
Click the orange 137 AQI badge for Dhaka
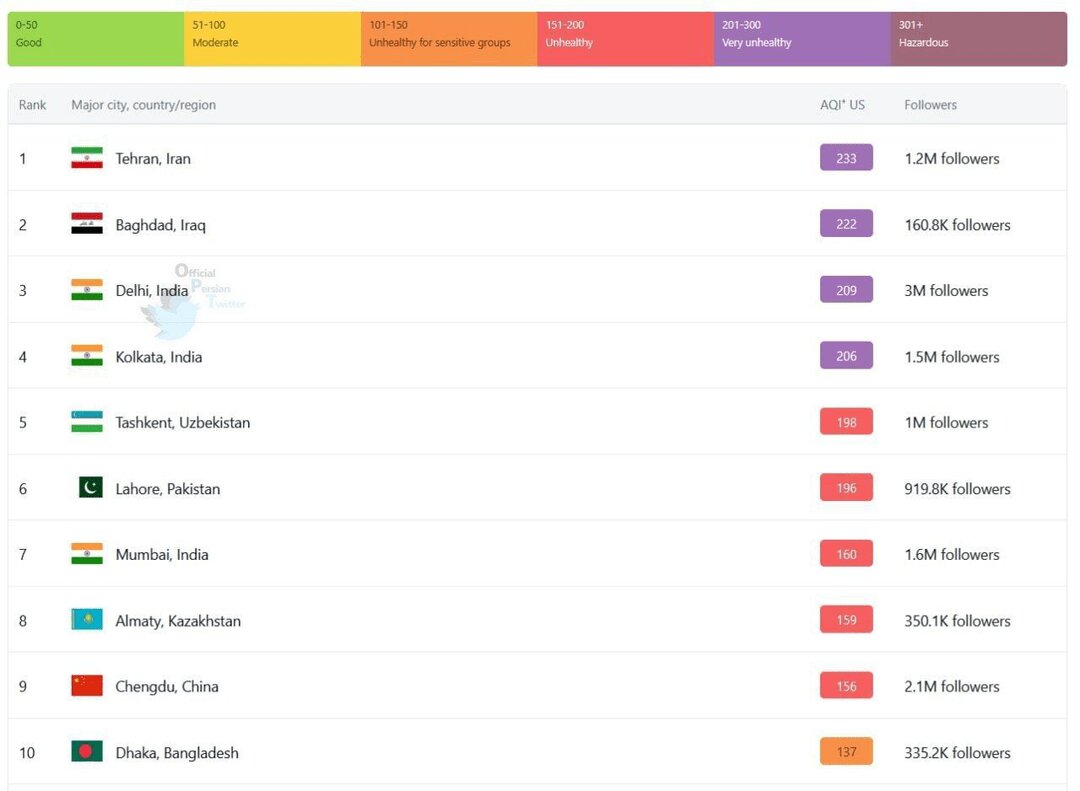(x=846, y=752)
